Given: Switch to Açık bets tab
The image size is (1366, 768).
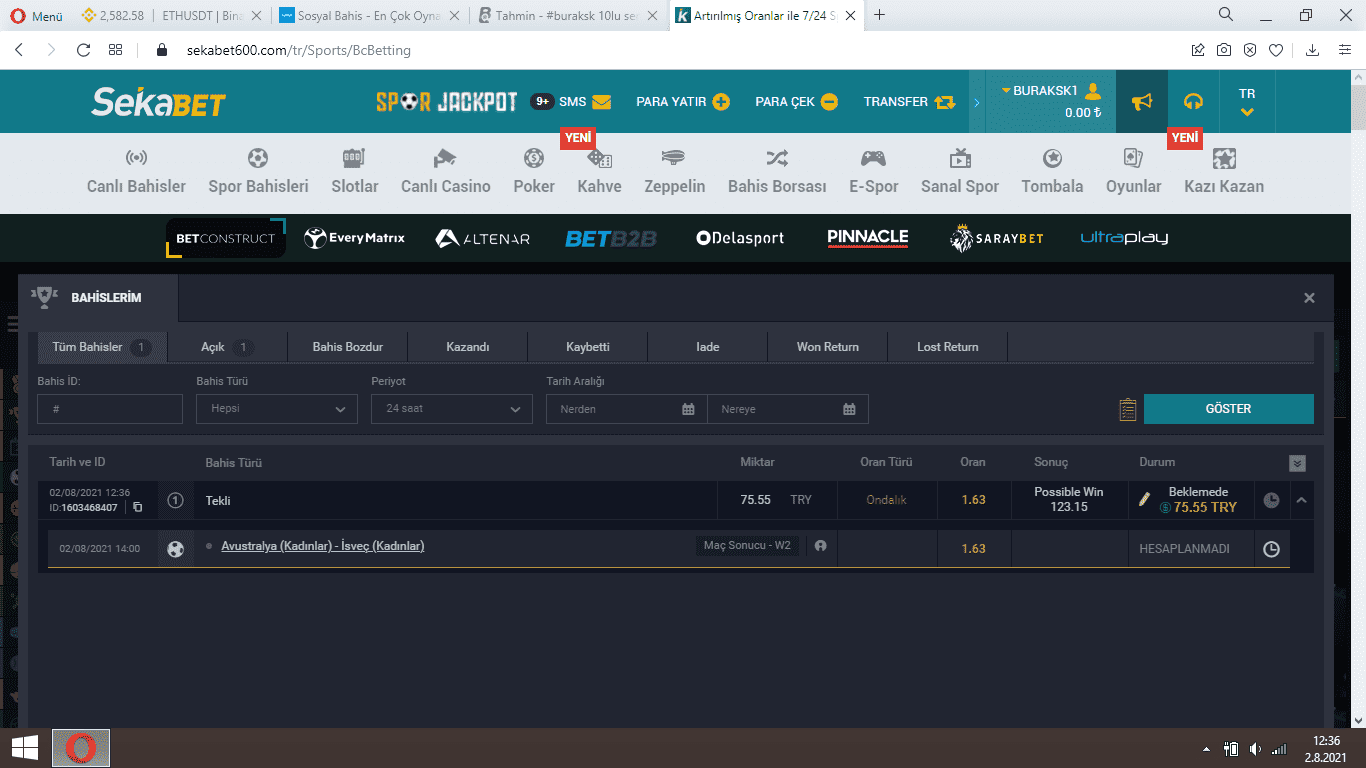Looking at the screenshot, I should (227, 347).
